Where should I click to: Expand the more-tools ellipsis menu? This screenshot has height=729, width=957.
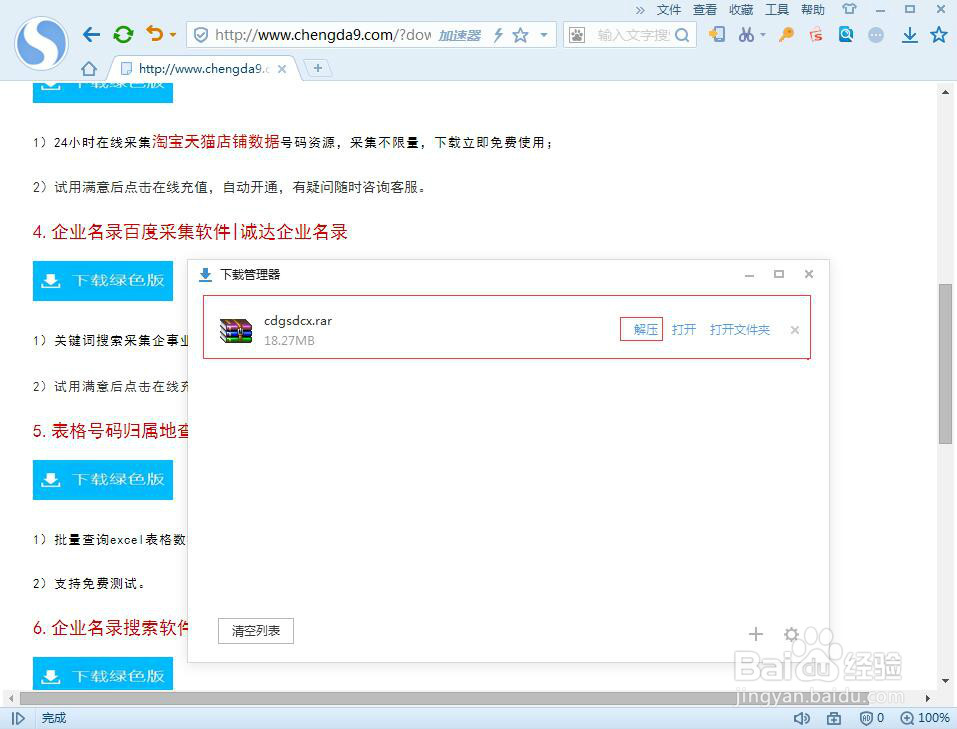pos(876,35)
